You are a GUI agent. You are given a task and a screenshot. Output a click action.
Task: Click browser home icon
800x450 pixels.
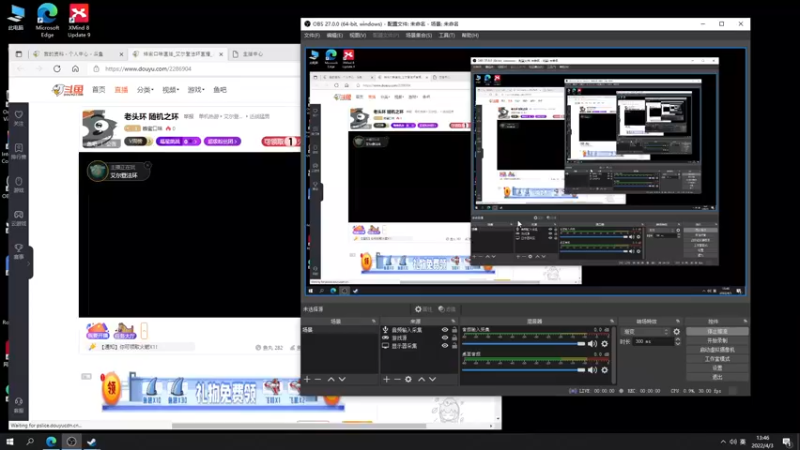pyautogui.click(x=75, y=68)
